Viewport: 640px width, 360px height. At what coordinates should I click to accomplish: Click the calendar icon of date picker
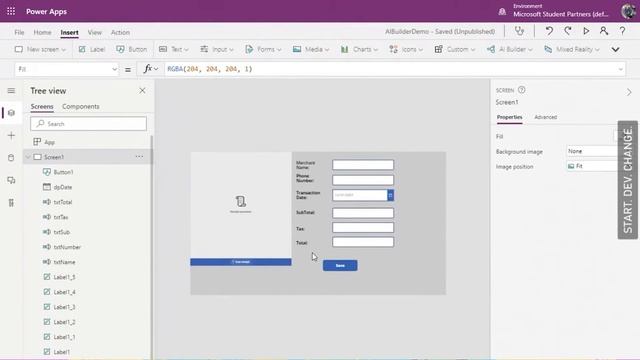tap(391, 195)
